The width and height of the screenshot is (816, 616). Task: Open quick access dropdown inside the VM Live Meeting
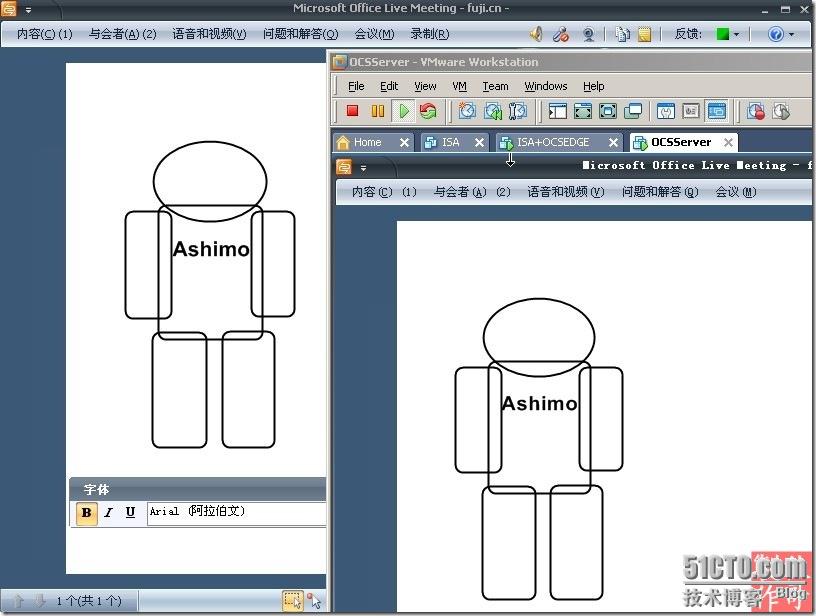[363, 168]
